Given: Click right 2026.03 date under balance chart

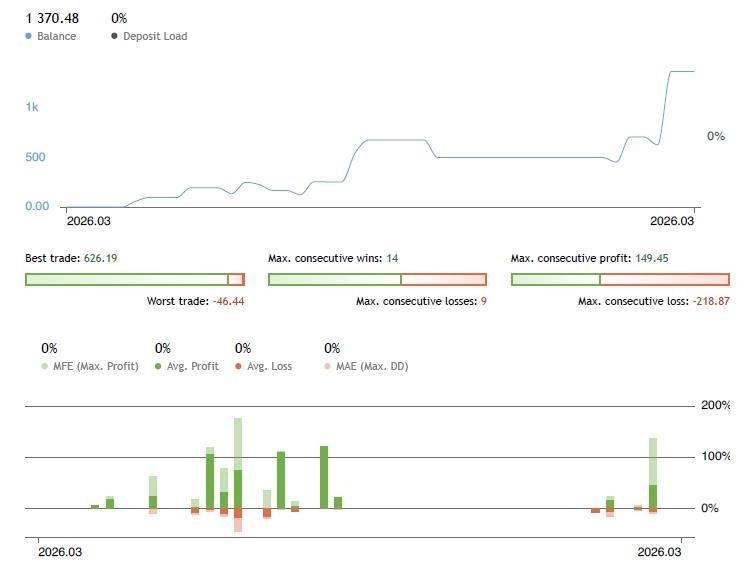Looking at the screenshot, I should point(672,221).
